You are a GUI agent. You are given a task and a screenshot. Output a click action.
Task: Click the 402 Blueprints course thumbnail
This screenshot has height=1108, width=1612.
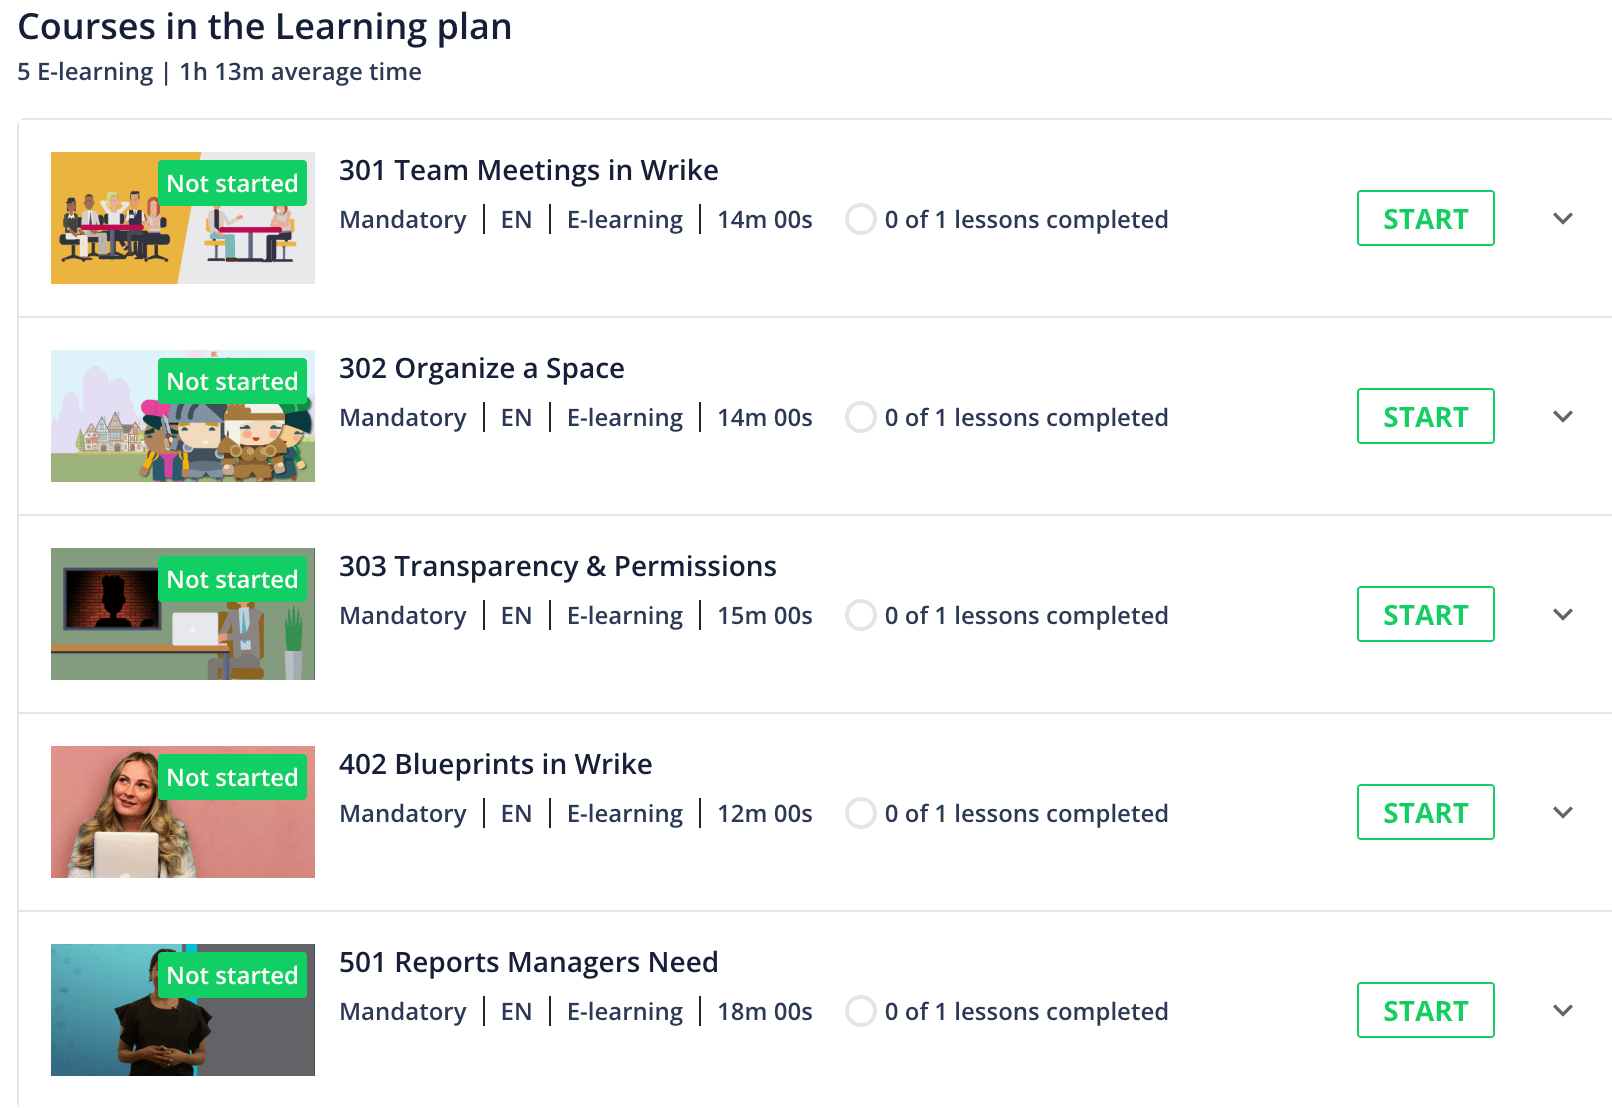(x=182, y=812)
